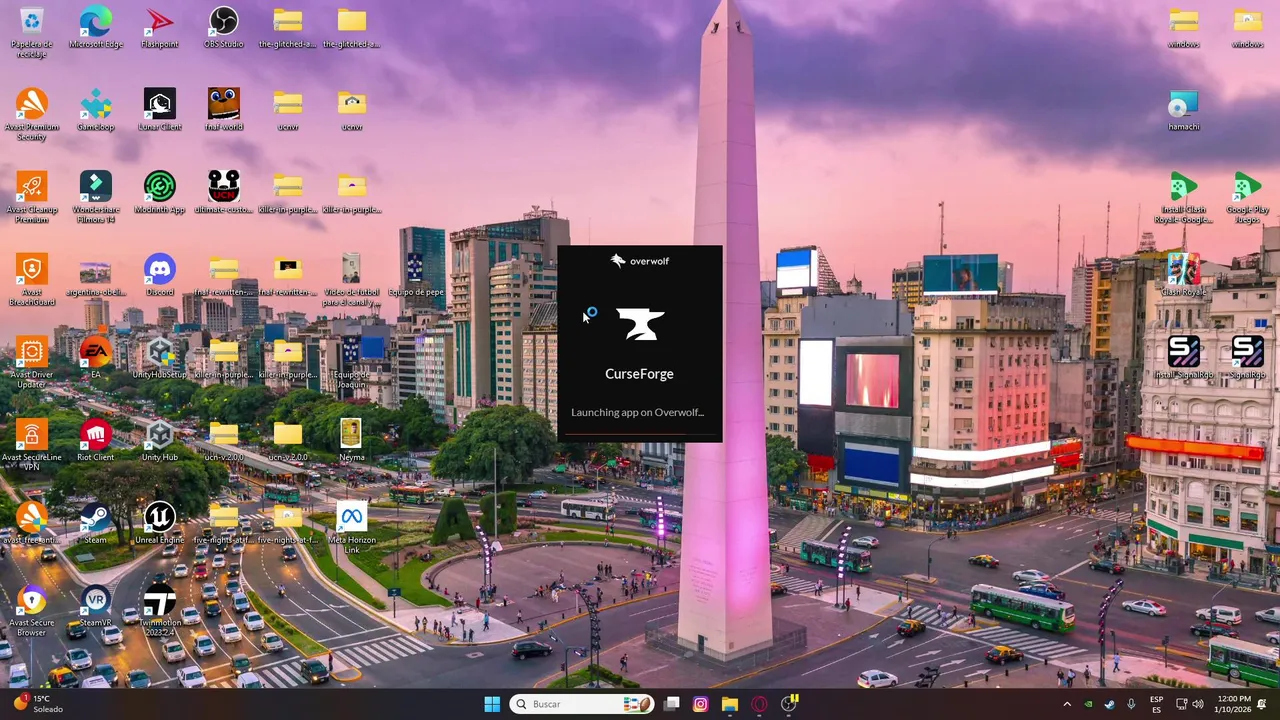
Task: Open Avast Premium Security shortcut
Action: point(31,114)
